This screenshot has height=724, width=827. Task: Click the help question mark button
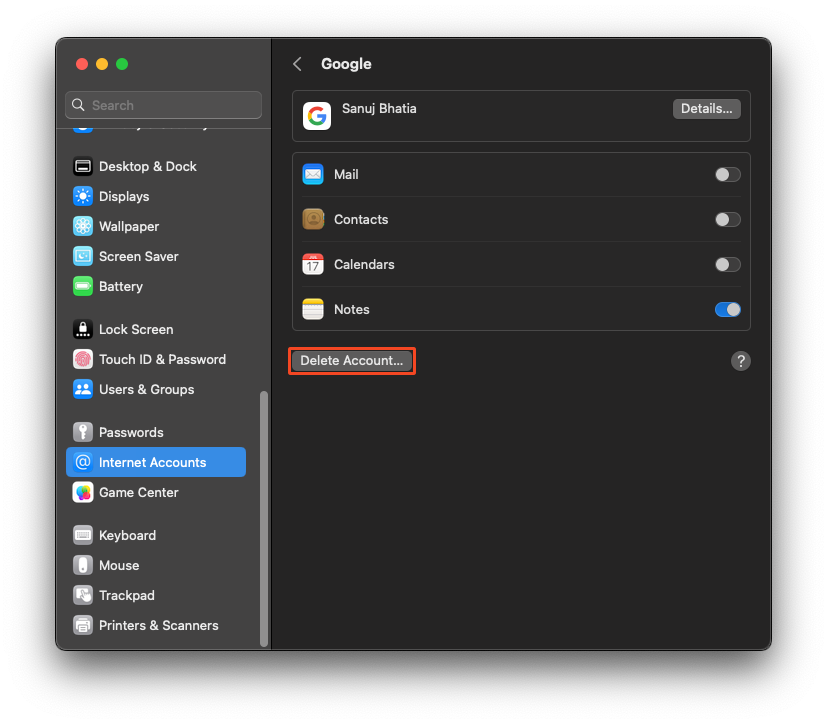[740, 361]
